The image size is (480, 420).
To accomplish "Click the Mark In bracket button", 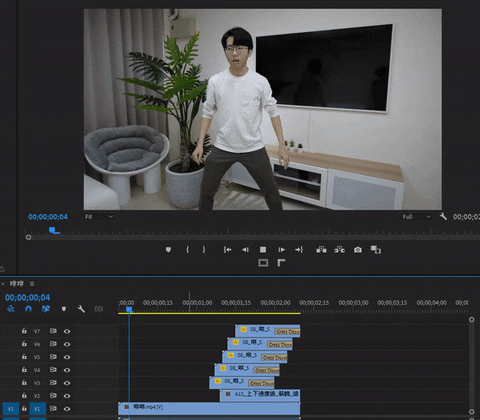I will (x=187, y=249).
